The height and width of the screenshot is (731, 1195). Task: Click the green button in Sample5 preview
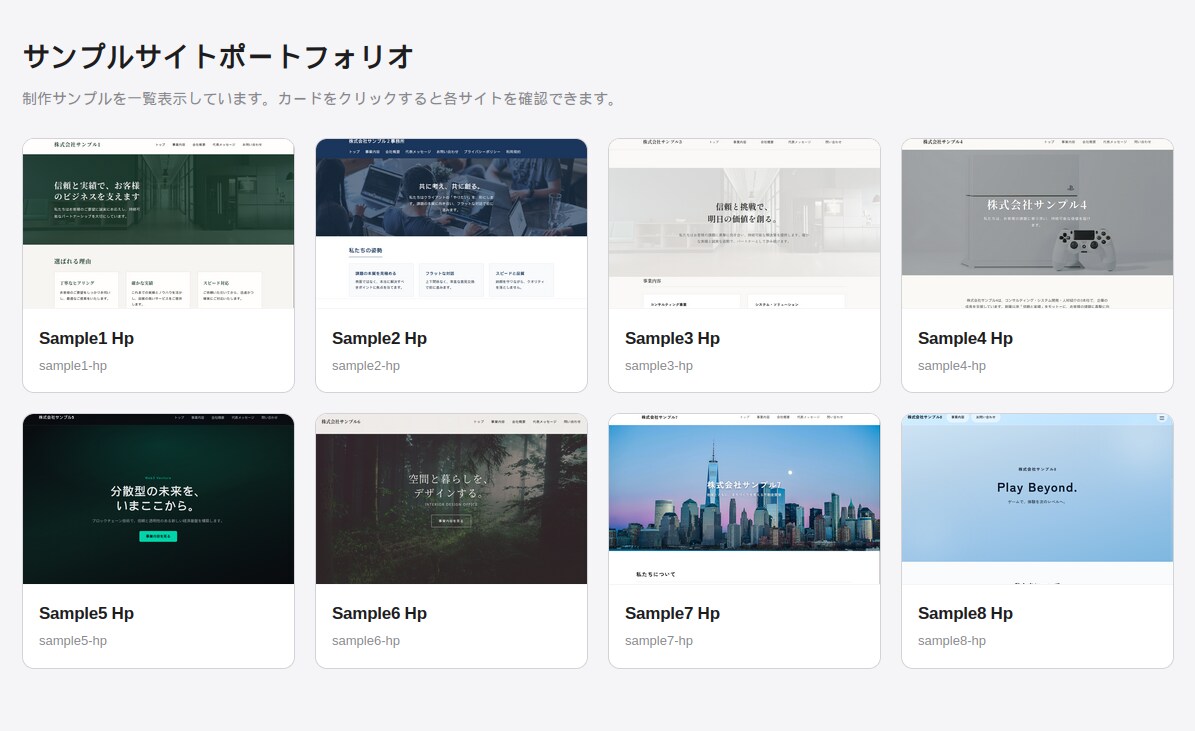158,536
